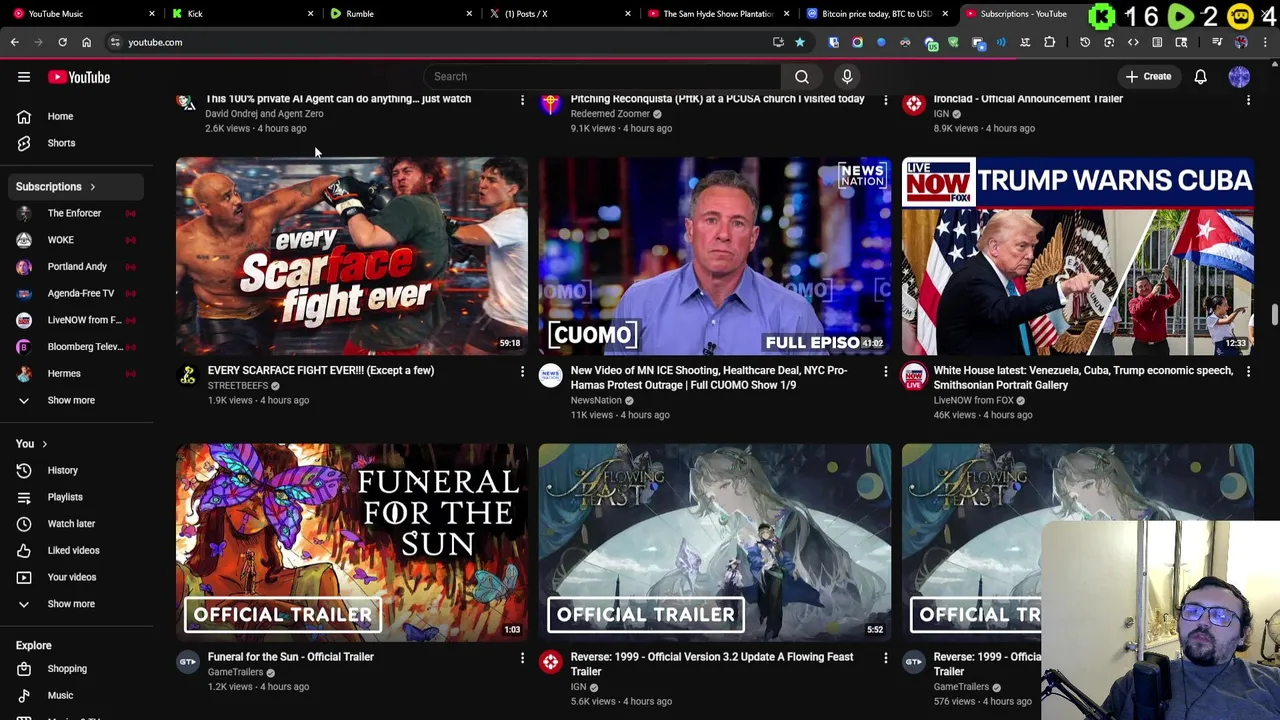Click the Create button
The image size is (1280, 720).
click(x=1148, y=76)
